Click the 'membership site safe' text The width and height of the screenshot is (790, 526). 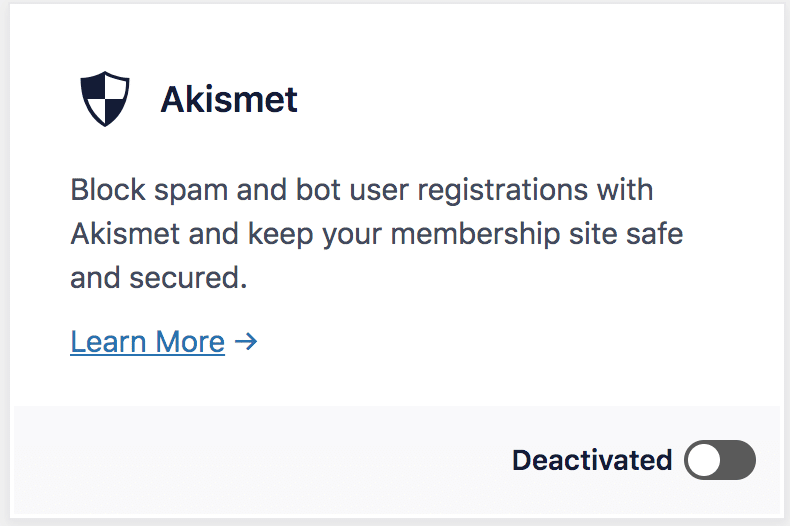tap(537, 234)
